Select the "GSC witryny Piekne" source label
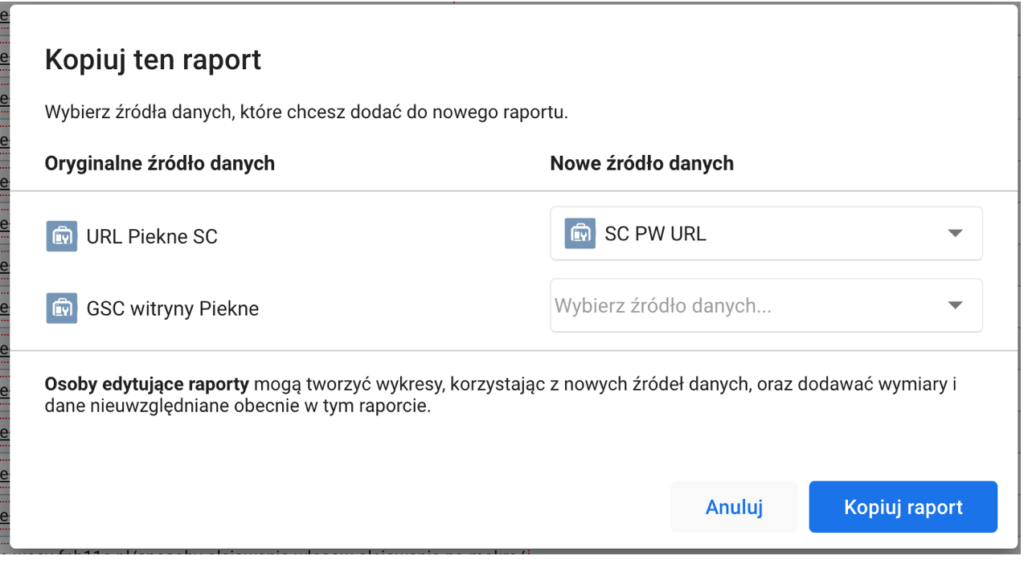Image resolution: width=1024 pixels, height=564 pixels. coord(172,309)
